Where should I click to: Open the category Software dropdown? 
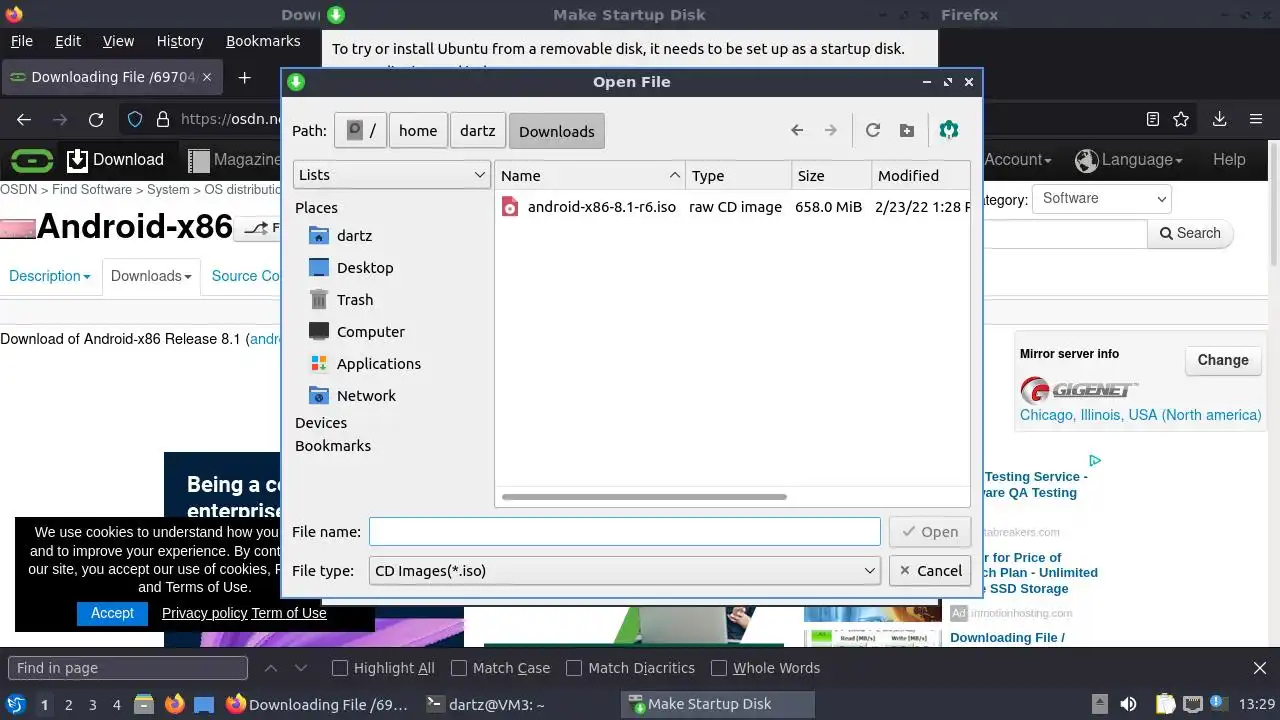click(x=1102, y=198)
